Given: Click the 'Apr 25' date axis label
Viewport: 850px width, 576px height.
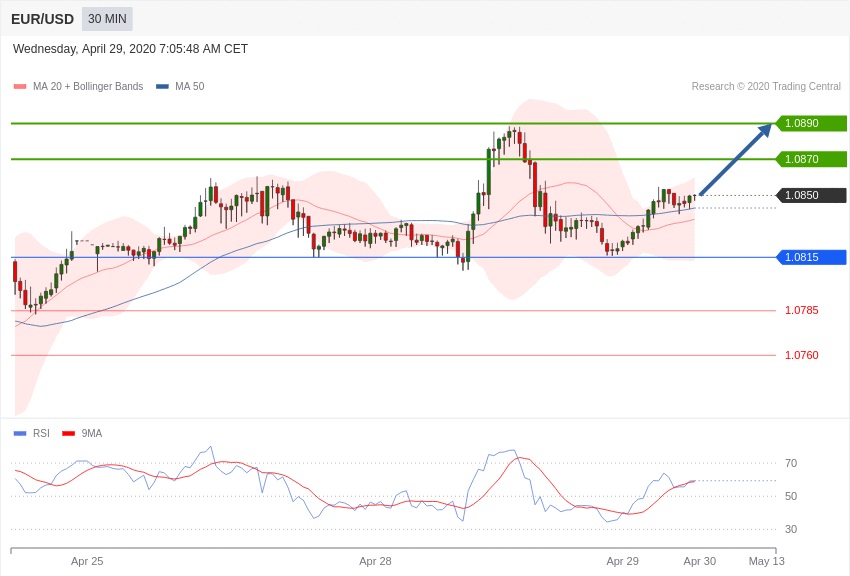Looking at the screenshot, I should coord(87,561).
